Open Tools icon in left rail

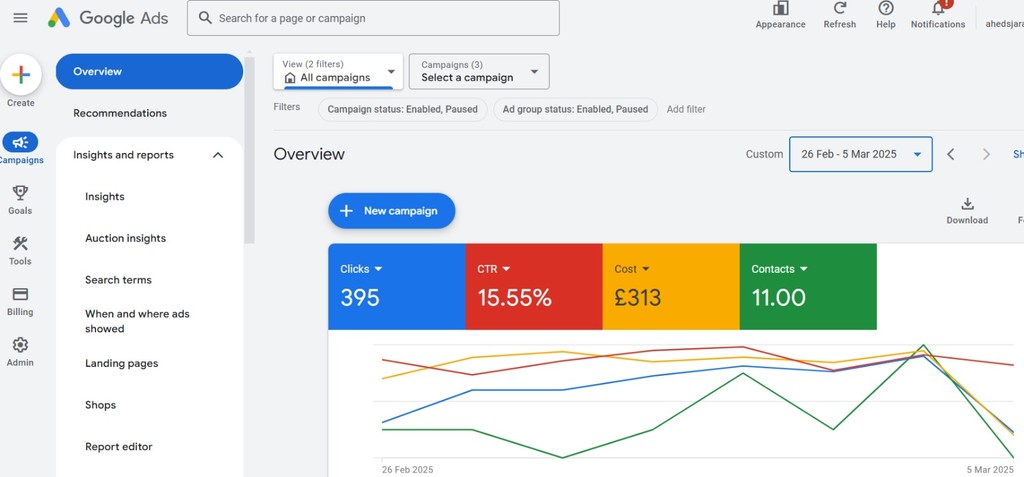tap(20, 244)
